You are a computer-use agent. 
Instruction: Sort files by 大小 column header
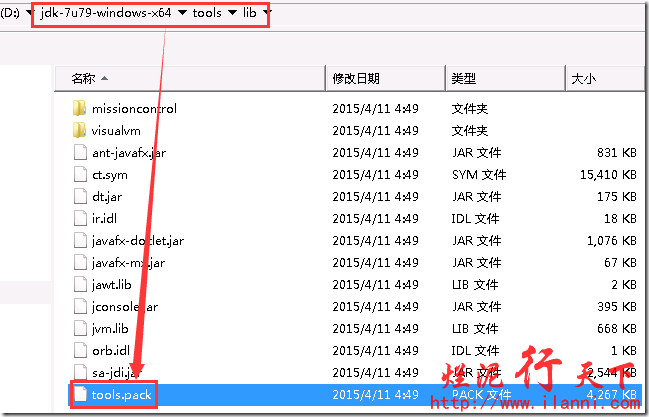tap(583, 77)
